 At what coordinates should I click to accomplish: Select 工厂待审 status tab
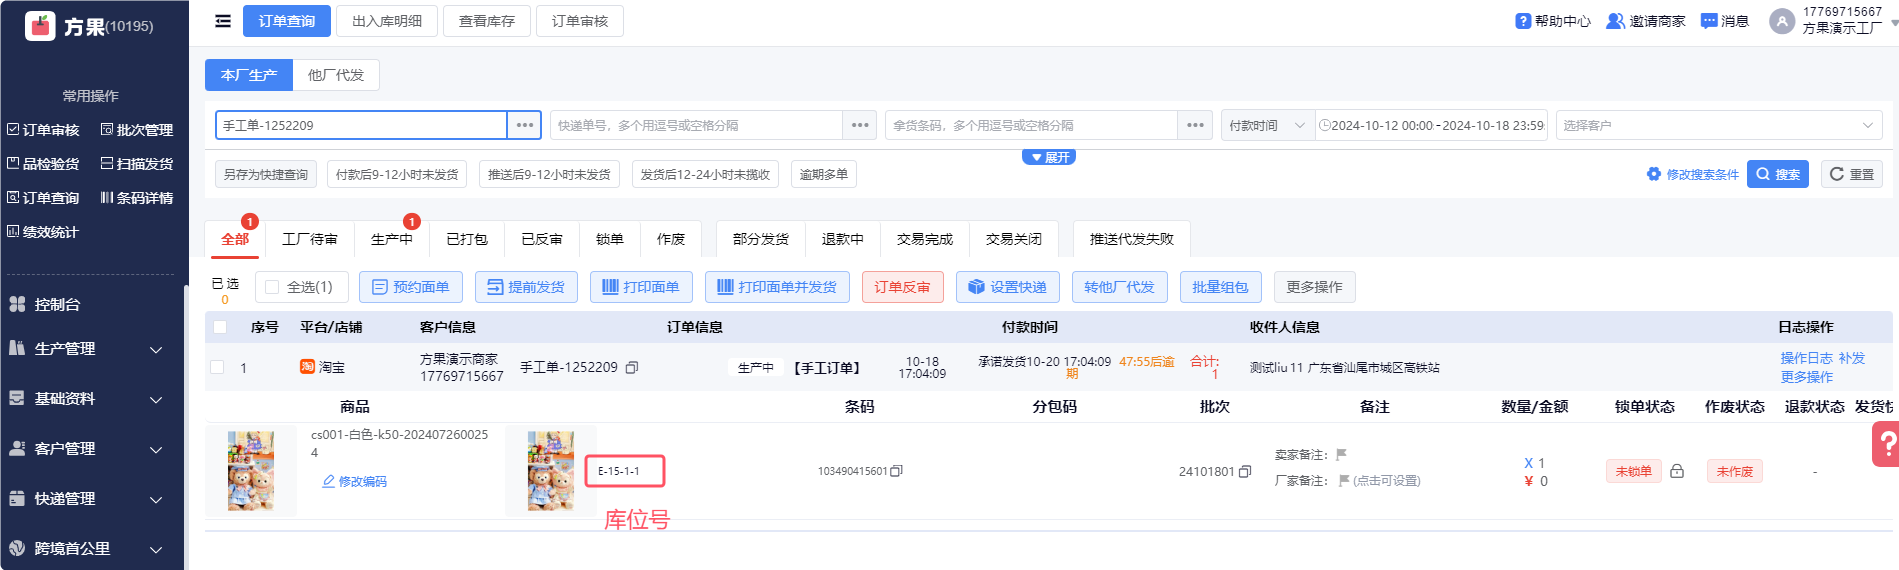310,239
